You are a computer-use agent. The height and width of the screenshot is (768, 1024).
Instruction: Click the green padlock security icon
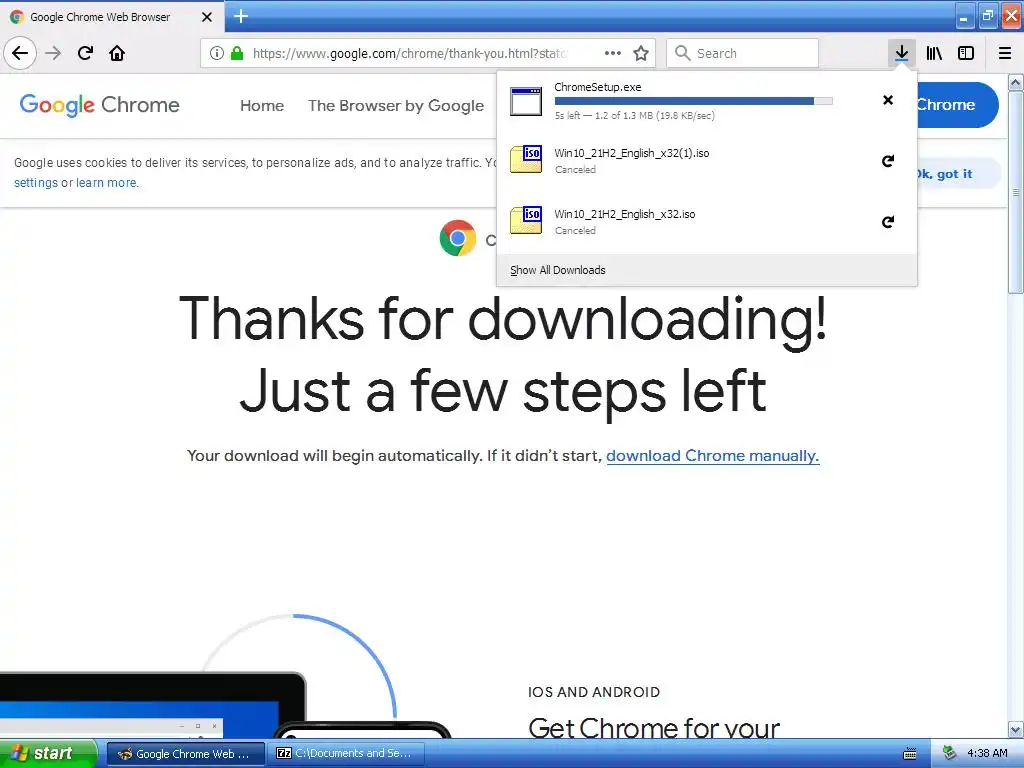(x=237, y=53)
